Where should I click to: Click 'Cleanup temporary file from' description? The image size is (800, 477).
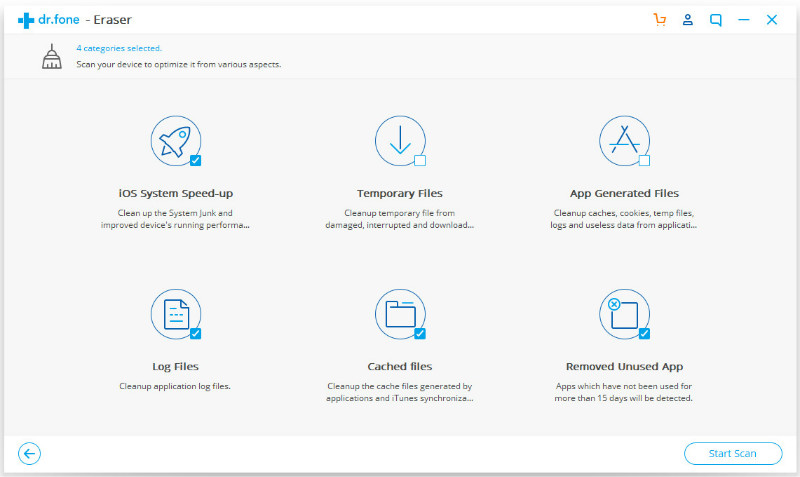pos(399,219)
